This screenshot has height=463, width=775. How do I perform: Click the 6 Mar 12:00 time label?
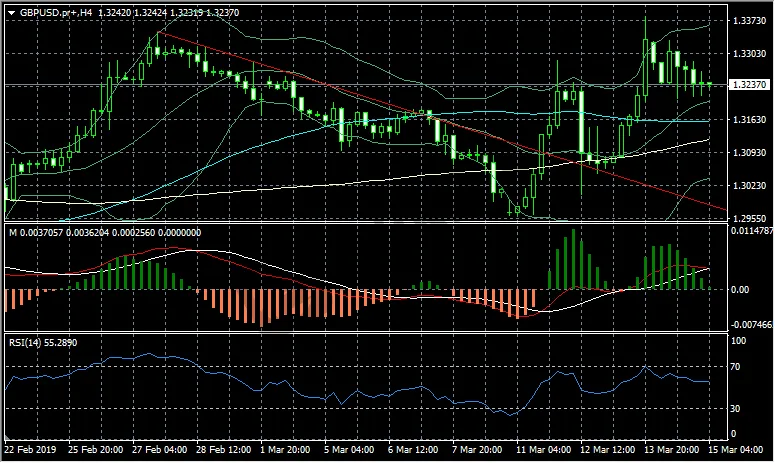(413, 450)
